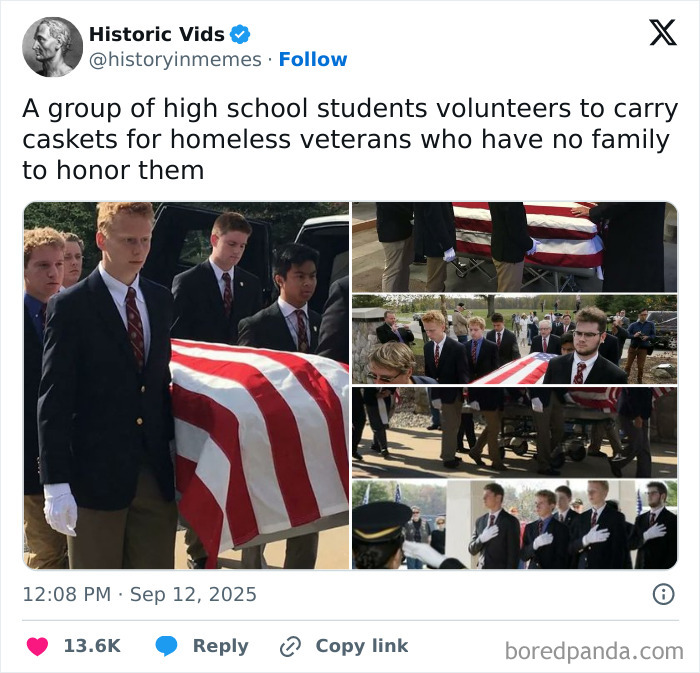Screen dimensions: 700x673
Task: Open the photo of students wheeling the casket
Action: tap(514, 432)
